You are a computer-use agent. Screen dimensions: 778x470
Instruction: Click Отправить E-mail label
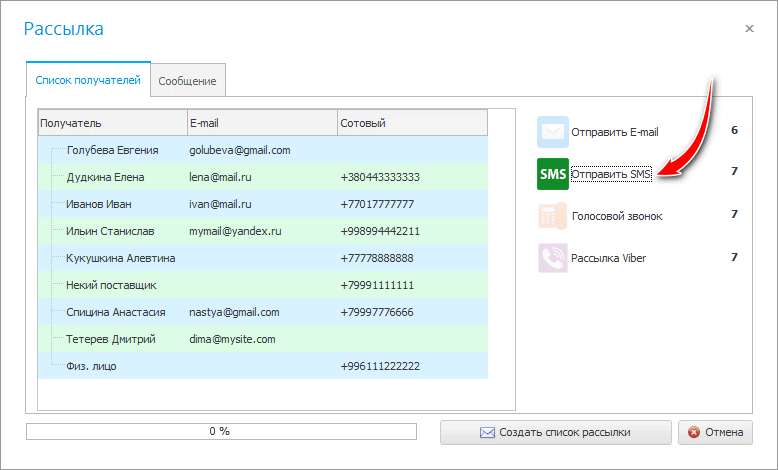click(x=615, y=132)
